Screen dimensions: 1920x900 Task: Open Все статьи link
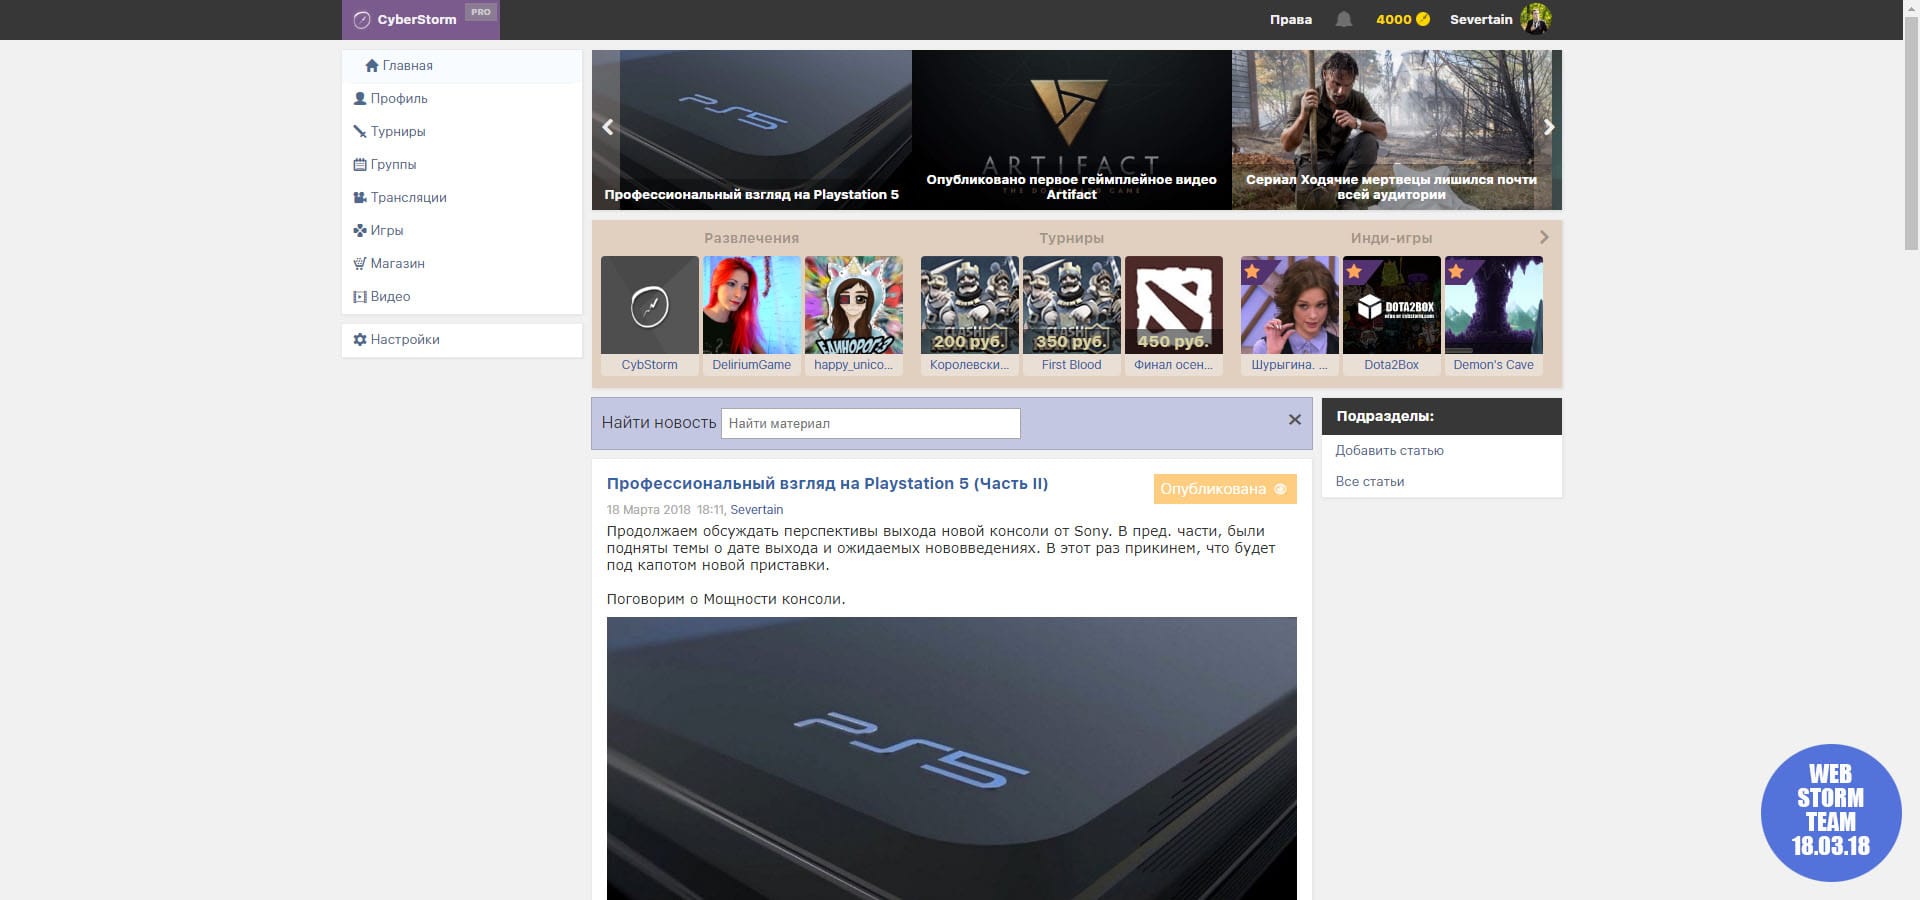1369,482
